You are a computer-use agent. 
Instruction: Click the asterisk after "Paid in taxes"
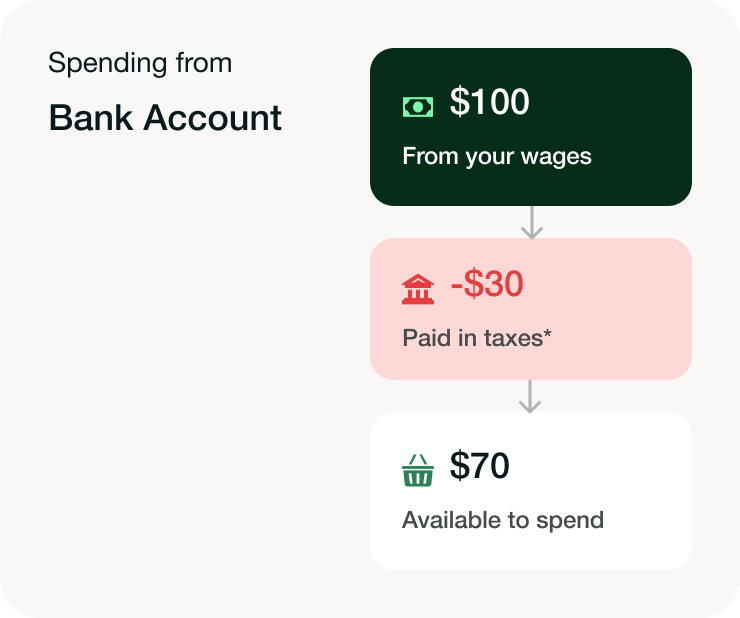(547, 334)
